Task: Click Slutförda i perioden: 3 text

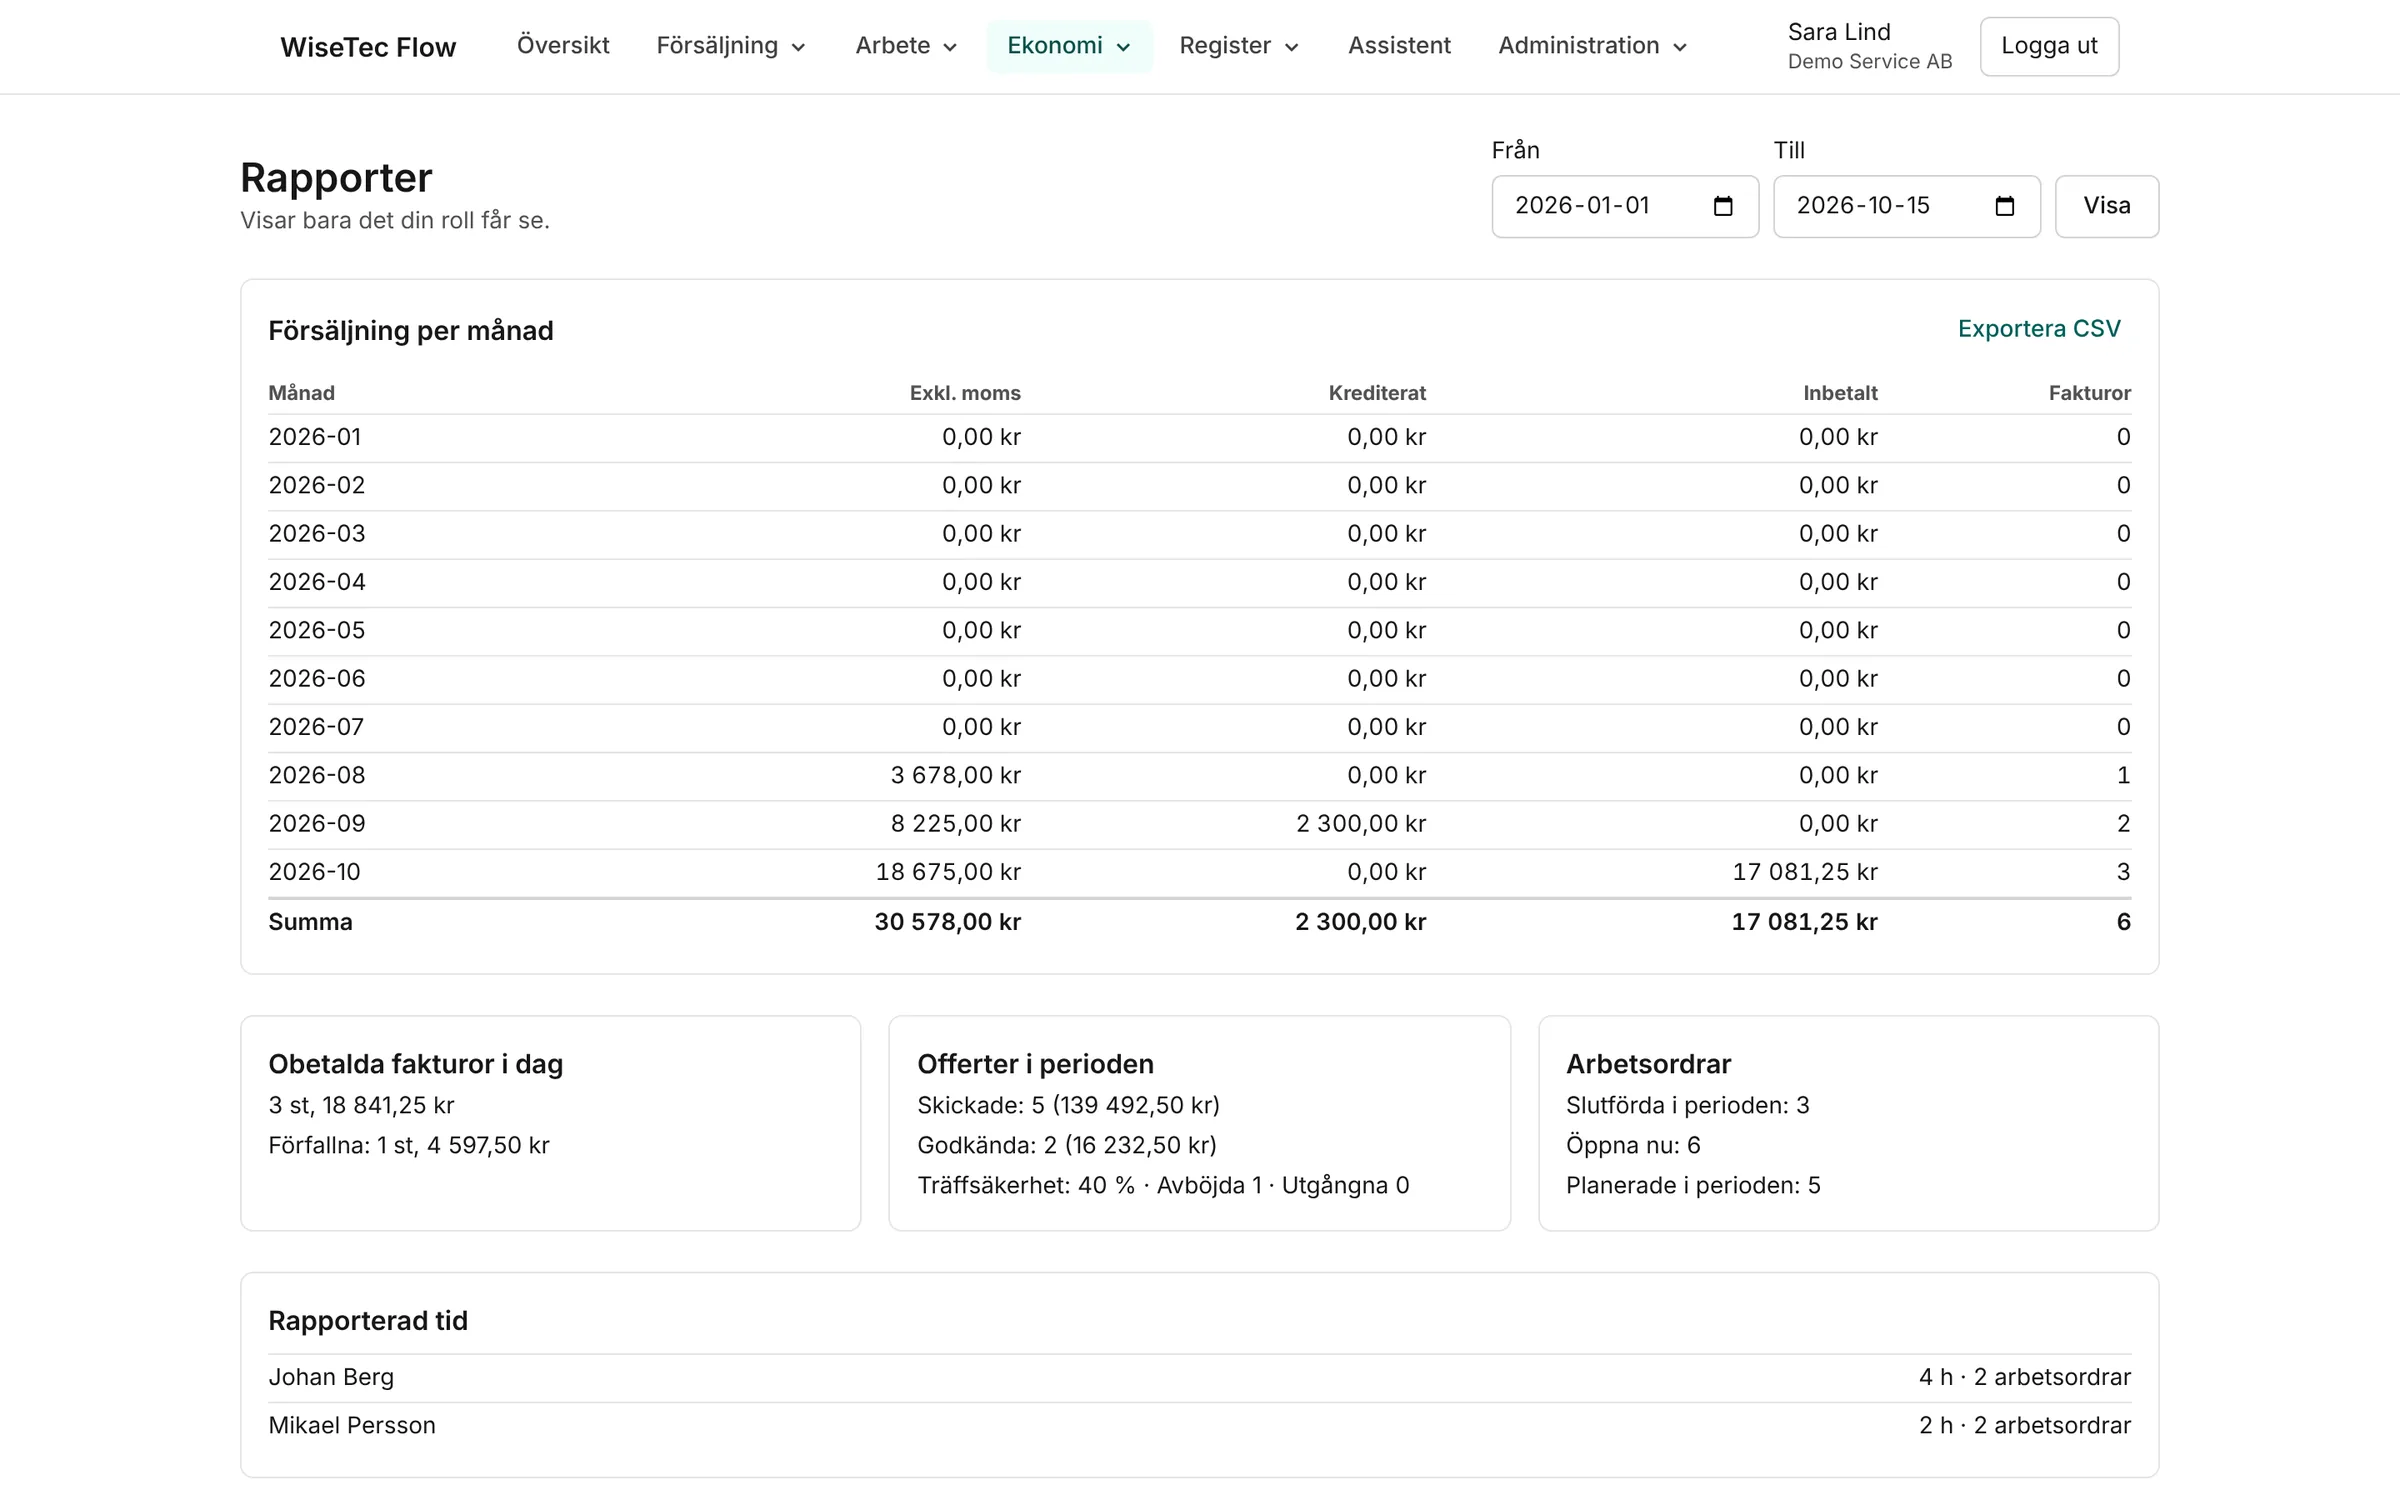Action: 1688,1105
